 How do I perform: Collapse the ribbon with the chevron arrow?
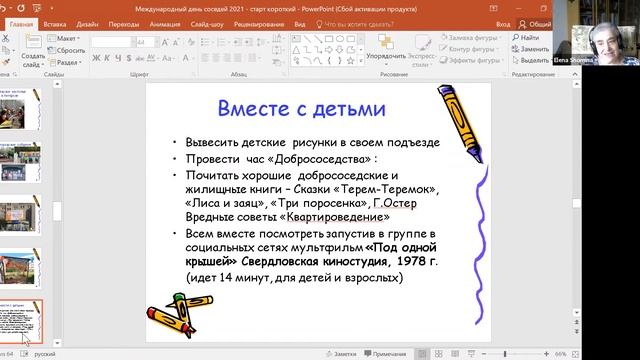pyautogui.click(x=575, y=74)
